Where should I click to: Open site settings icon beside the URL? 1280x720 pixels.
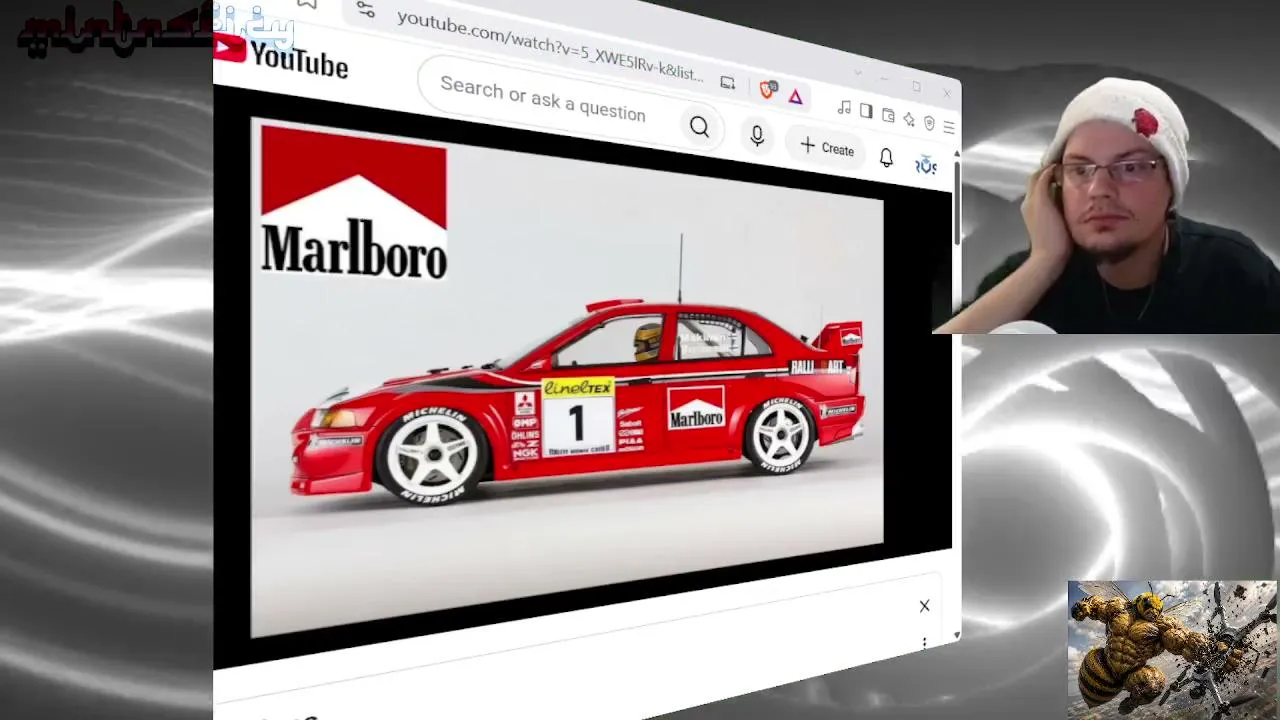(x=365, y=10)
